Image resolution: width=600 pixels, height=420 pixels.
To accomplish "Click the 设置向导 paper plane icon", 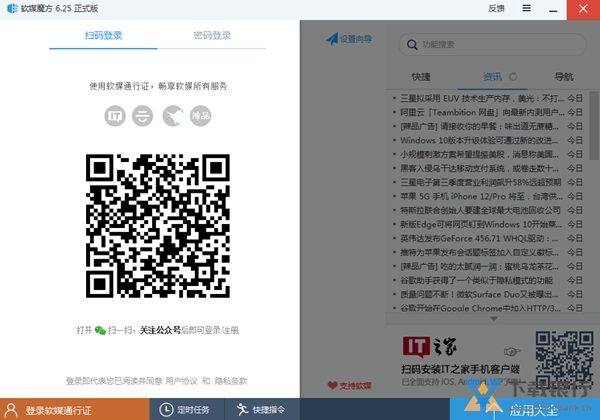I will coord(331,40).
